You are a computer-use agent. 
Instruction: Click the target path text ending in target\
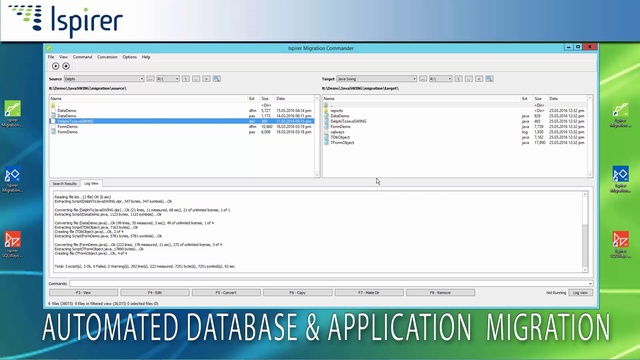[360, 89]
